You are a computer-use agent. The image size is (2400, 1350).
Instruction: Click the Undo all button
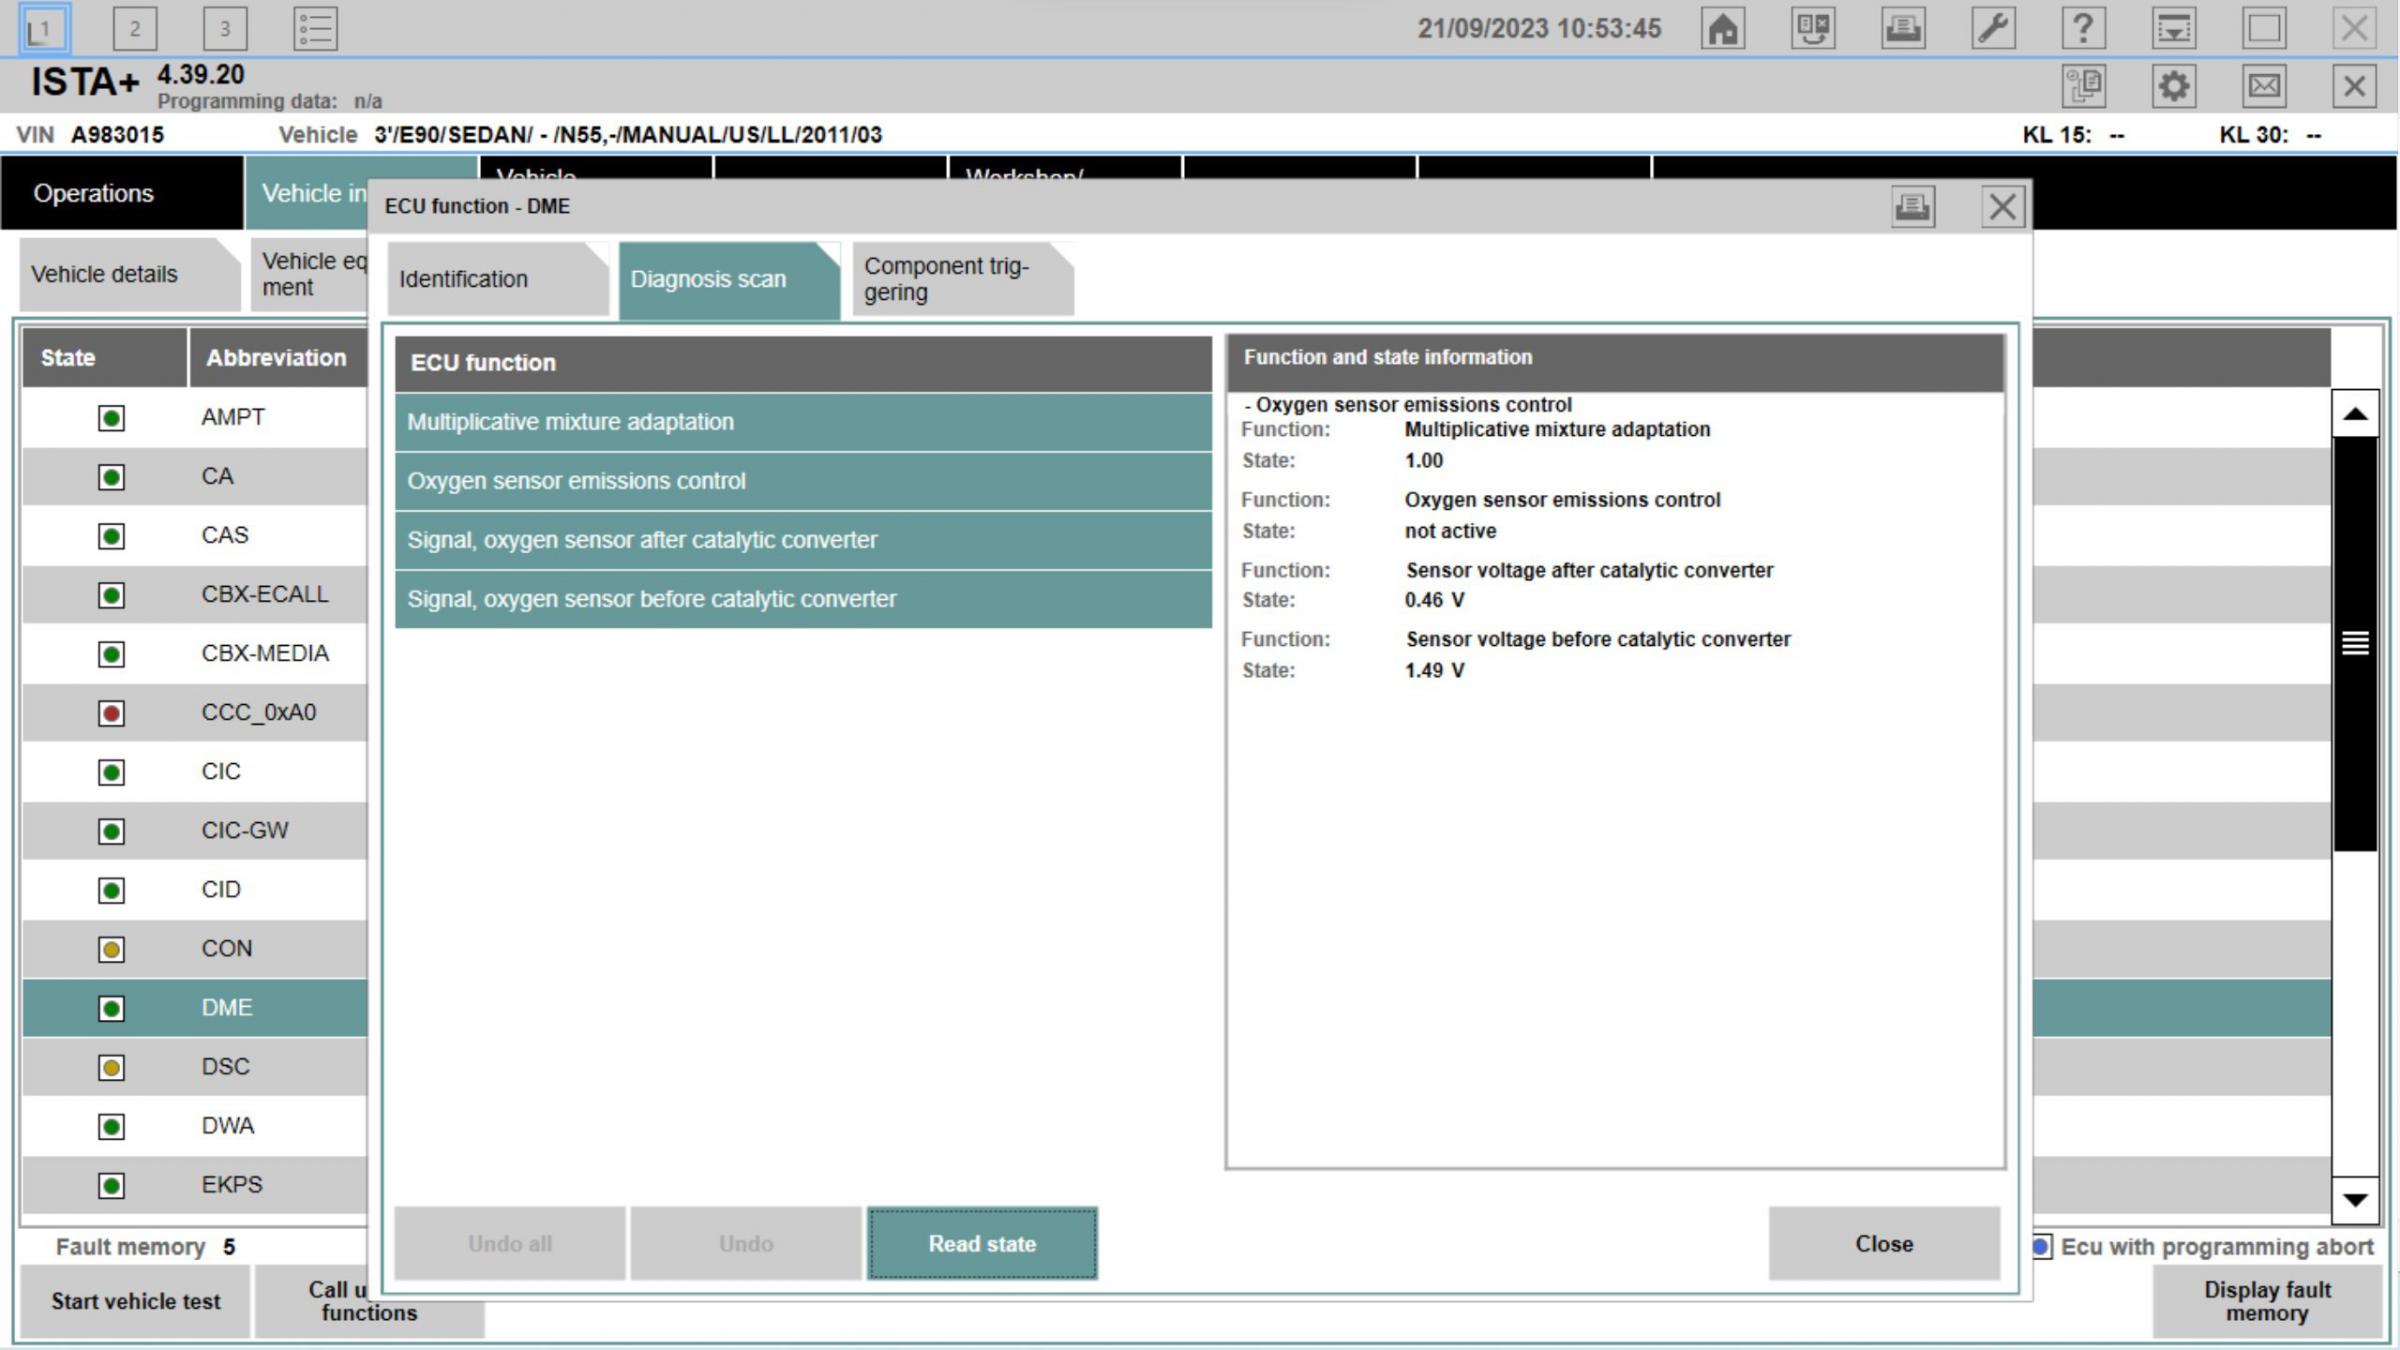510,1243
